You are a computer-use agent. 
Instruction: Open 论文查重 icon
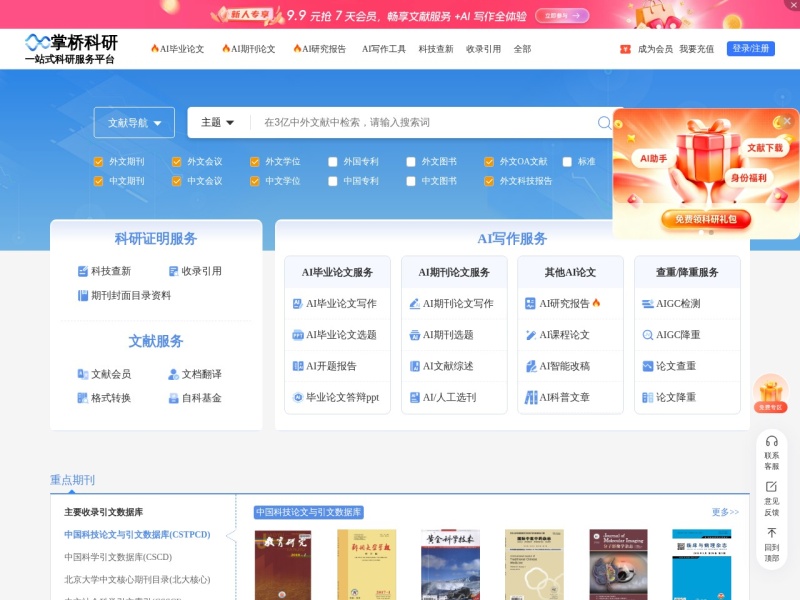(647, 366)
